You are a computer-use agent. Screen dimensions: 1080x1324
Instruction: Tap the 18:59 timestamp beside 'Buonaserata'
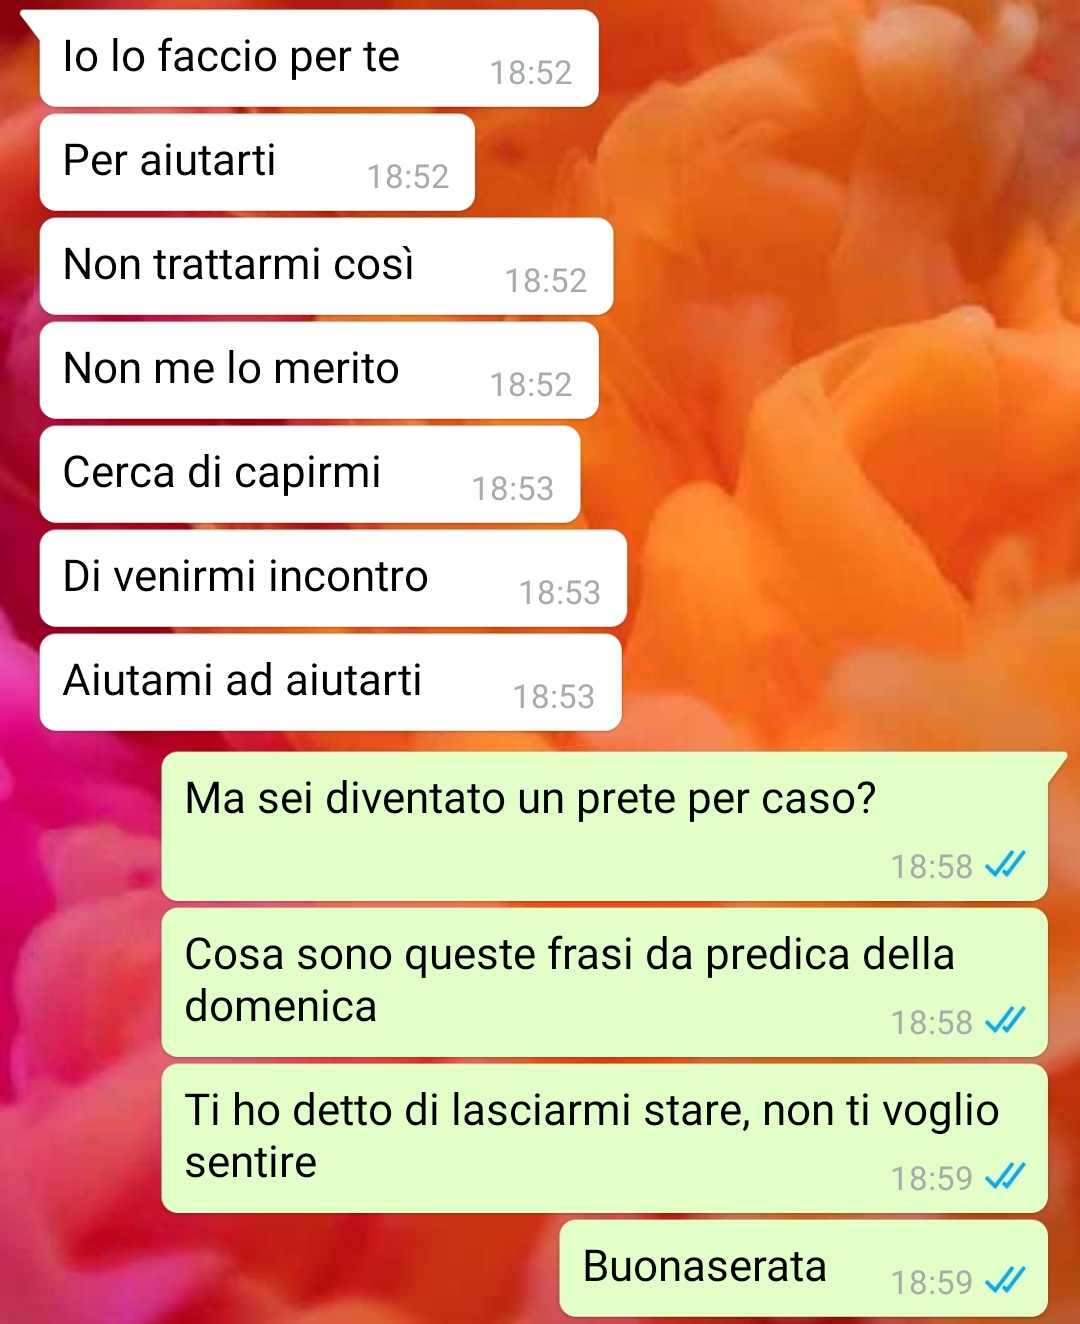932,1282
